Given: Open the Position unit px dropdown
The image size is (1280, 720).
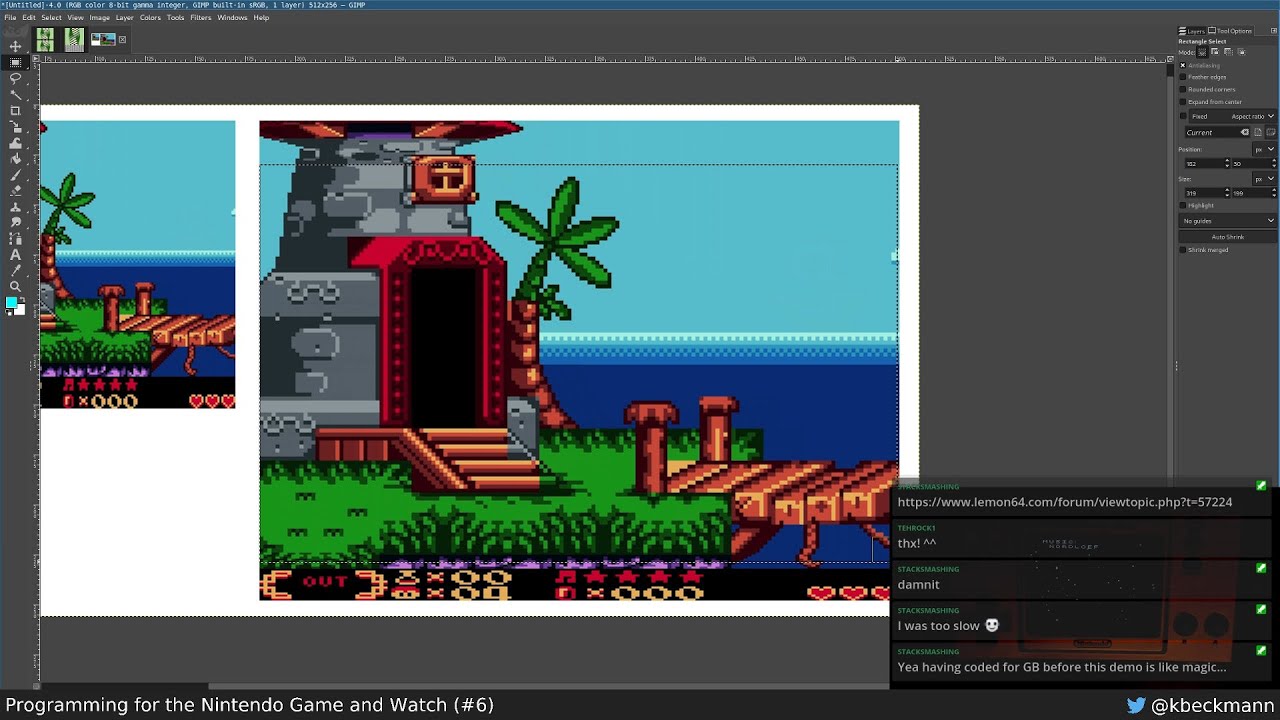Looking at the screenshot, I should click(1265, 149).
